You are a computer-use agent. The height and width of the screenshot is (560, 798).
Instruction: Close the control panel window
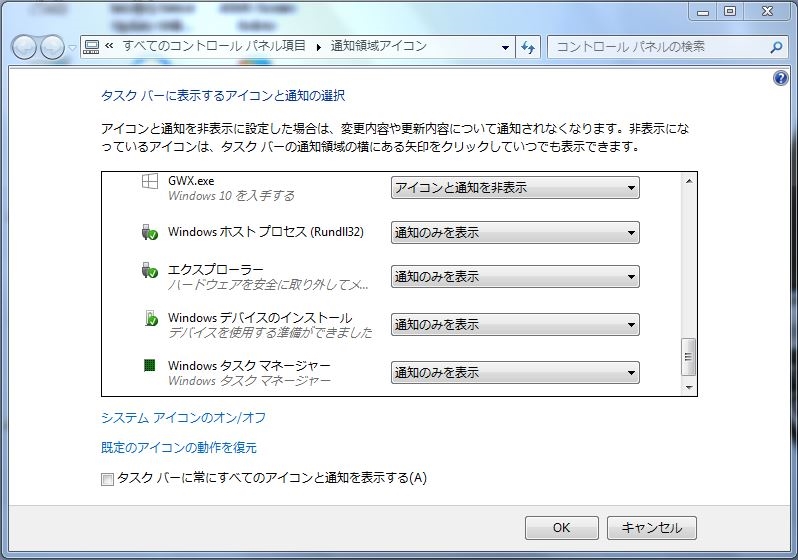click(x=767, y=11)
